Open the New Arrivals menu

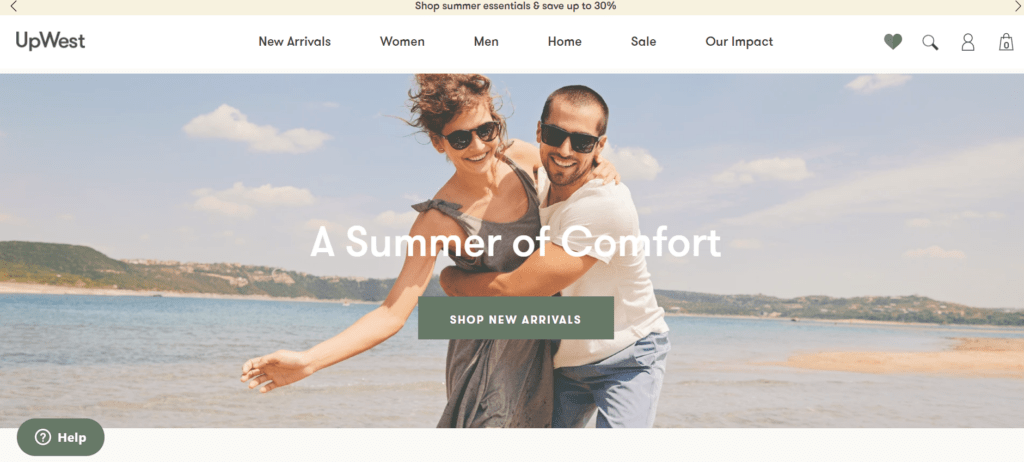(x=295, y=42)
